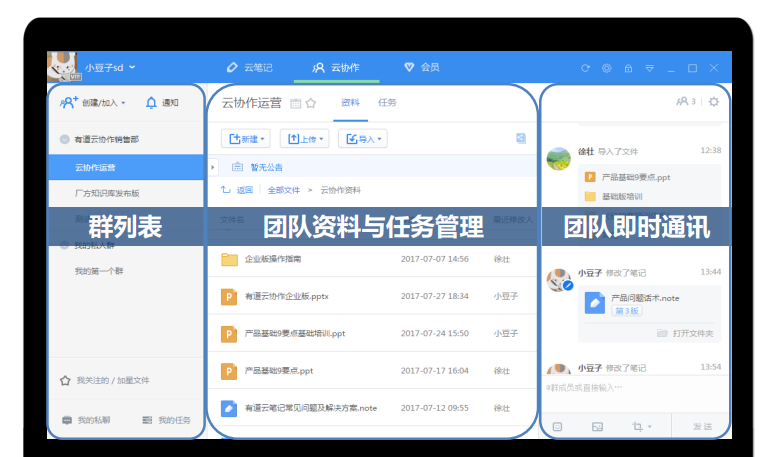Viewport: 773px width, 457px height.
Task: Switch to the 云协作 tab
Action: point(336,68)
